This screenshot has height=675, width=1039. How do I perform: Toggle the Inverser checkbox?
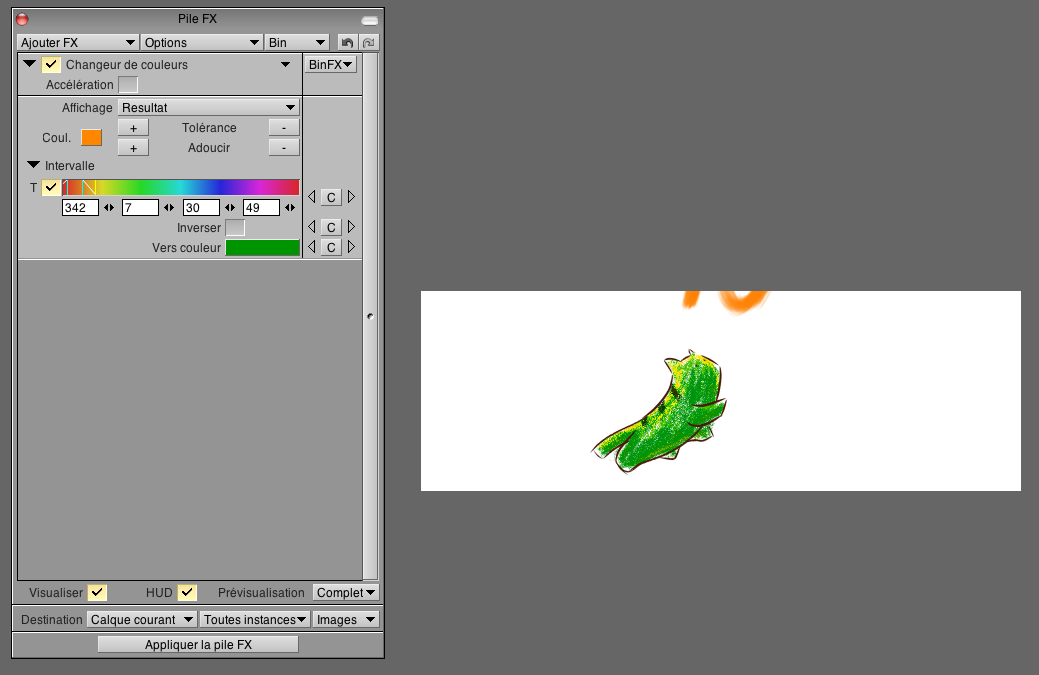tap(235, 228)
